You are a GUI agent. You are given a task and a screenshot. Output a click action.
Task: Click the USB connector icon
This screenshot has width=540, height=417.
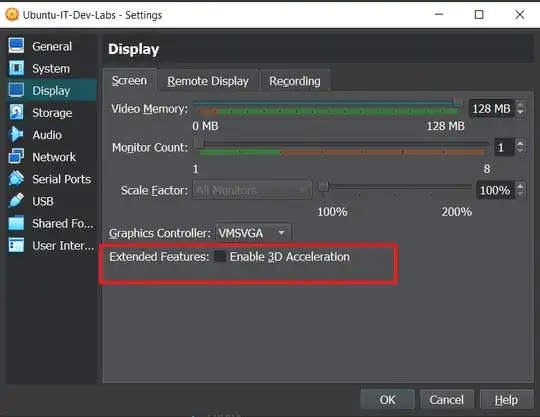tap(16, 200)
